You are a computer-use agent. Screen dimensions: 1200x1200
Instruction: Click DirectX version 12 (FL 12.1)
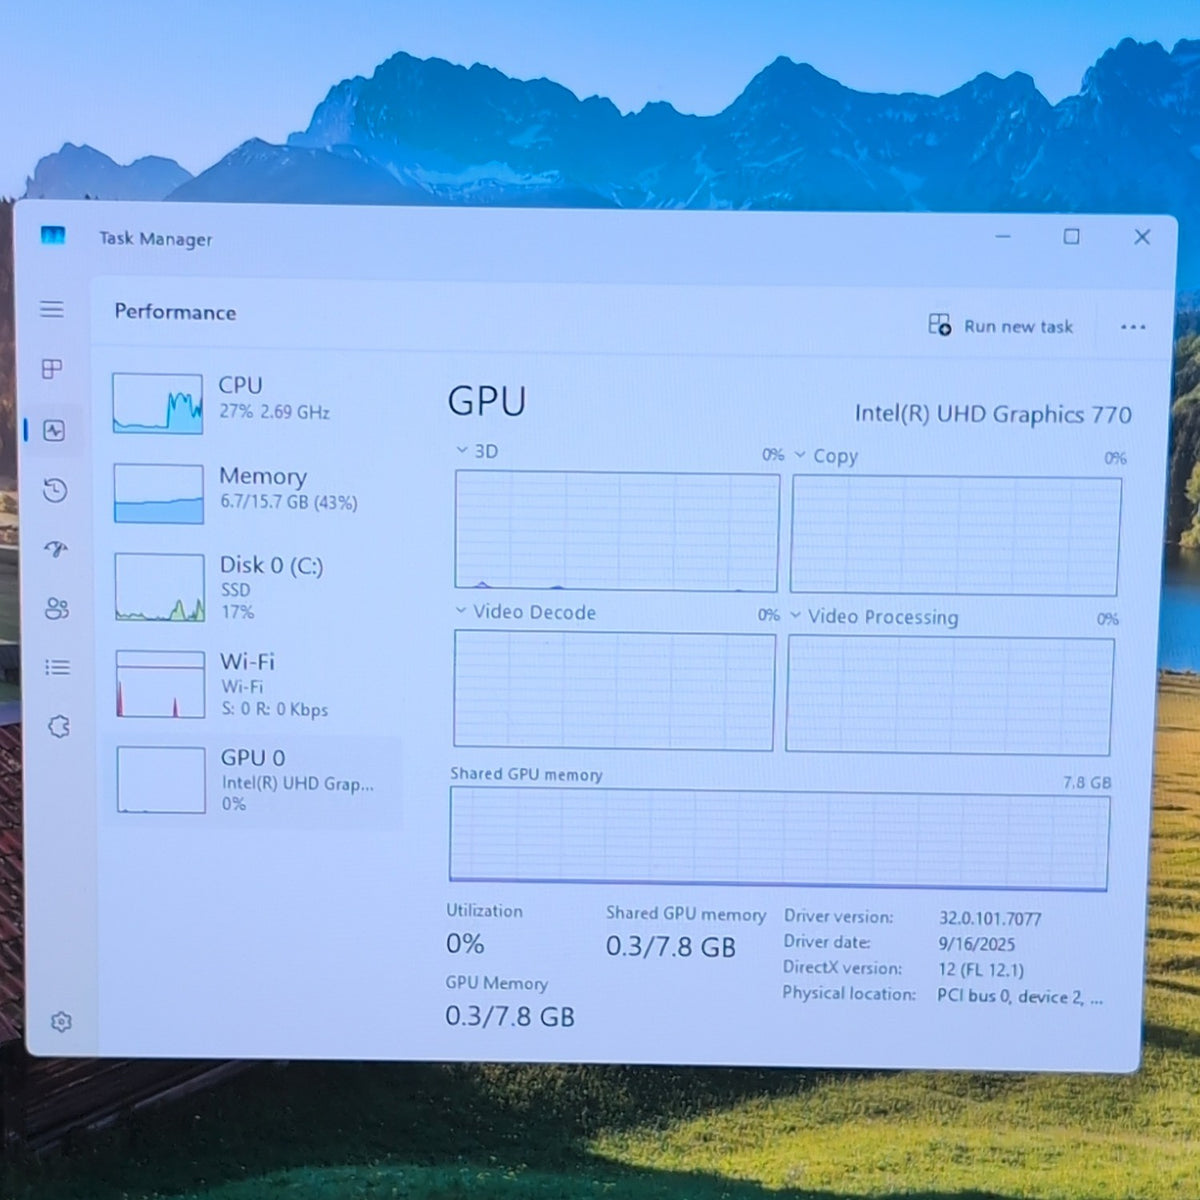980,970
